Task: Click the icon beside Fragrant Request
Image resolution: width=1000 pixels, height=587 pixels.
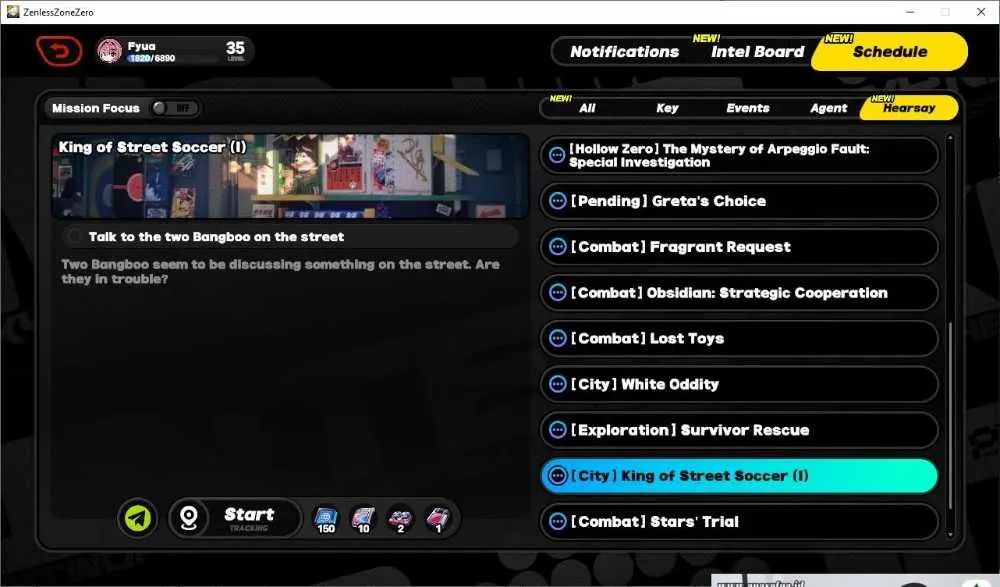Action: click(x=557, y=247)
